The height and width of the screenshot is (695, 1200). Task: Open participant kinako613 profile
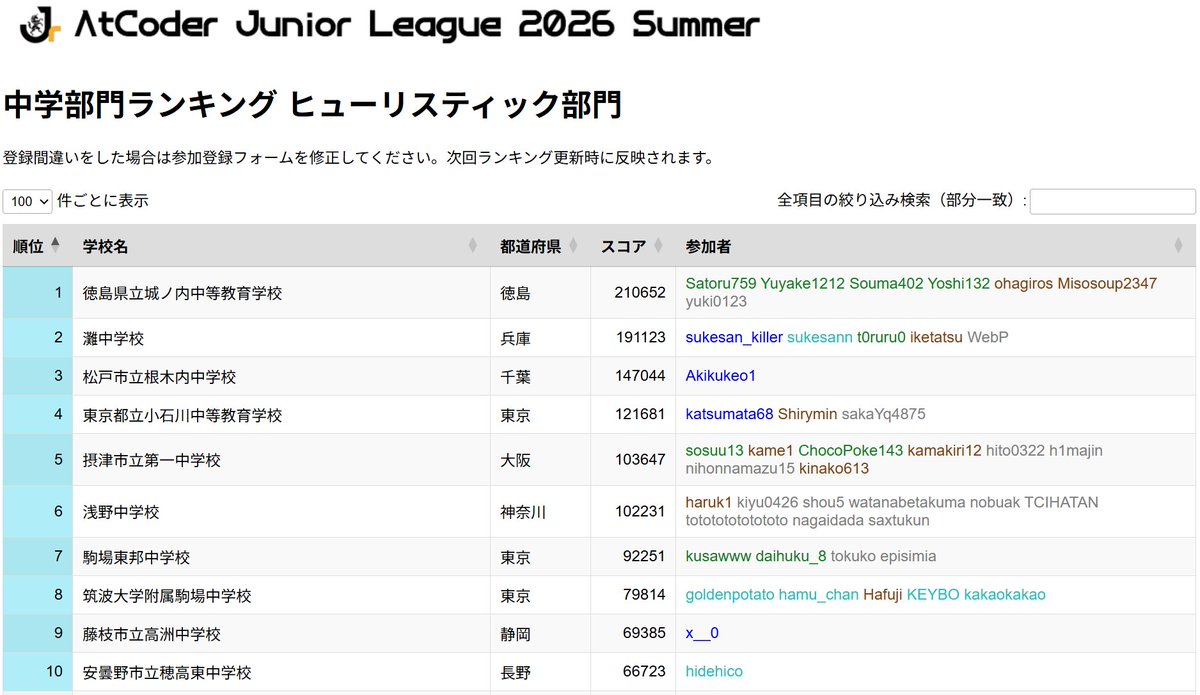point(834,469)
